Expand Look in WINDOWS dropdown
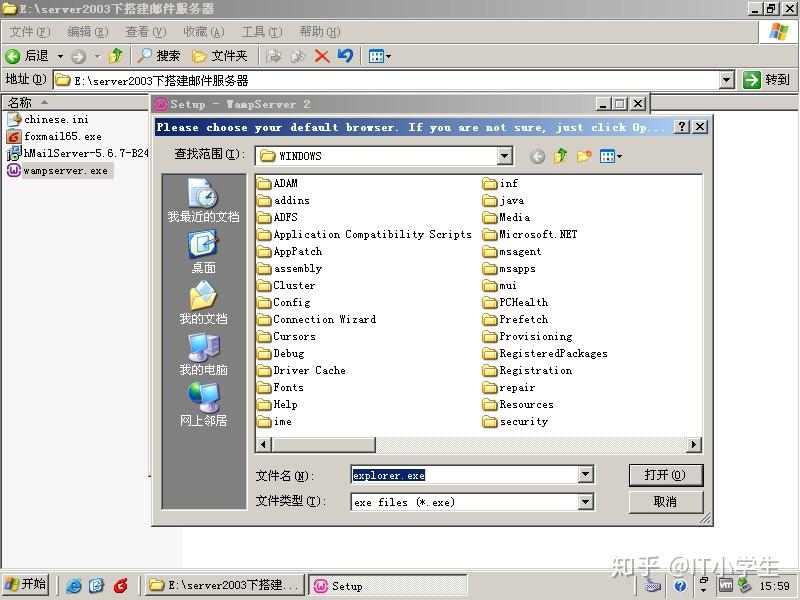 pos(505,156)
